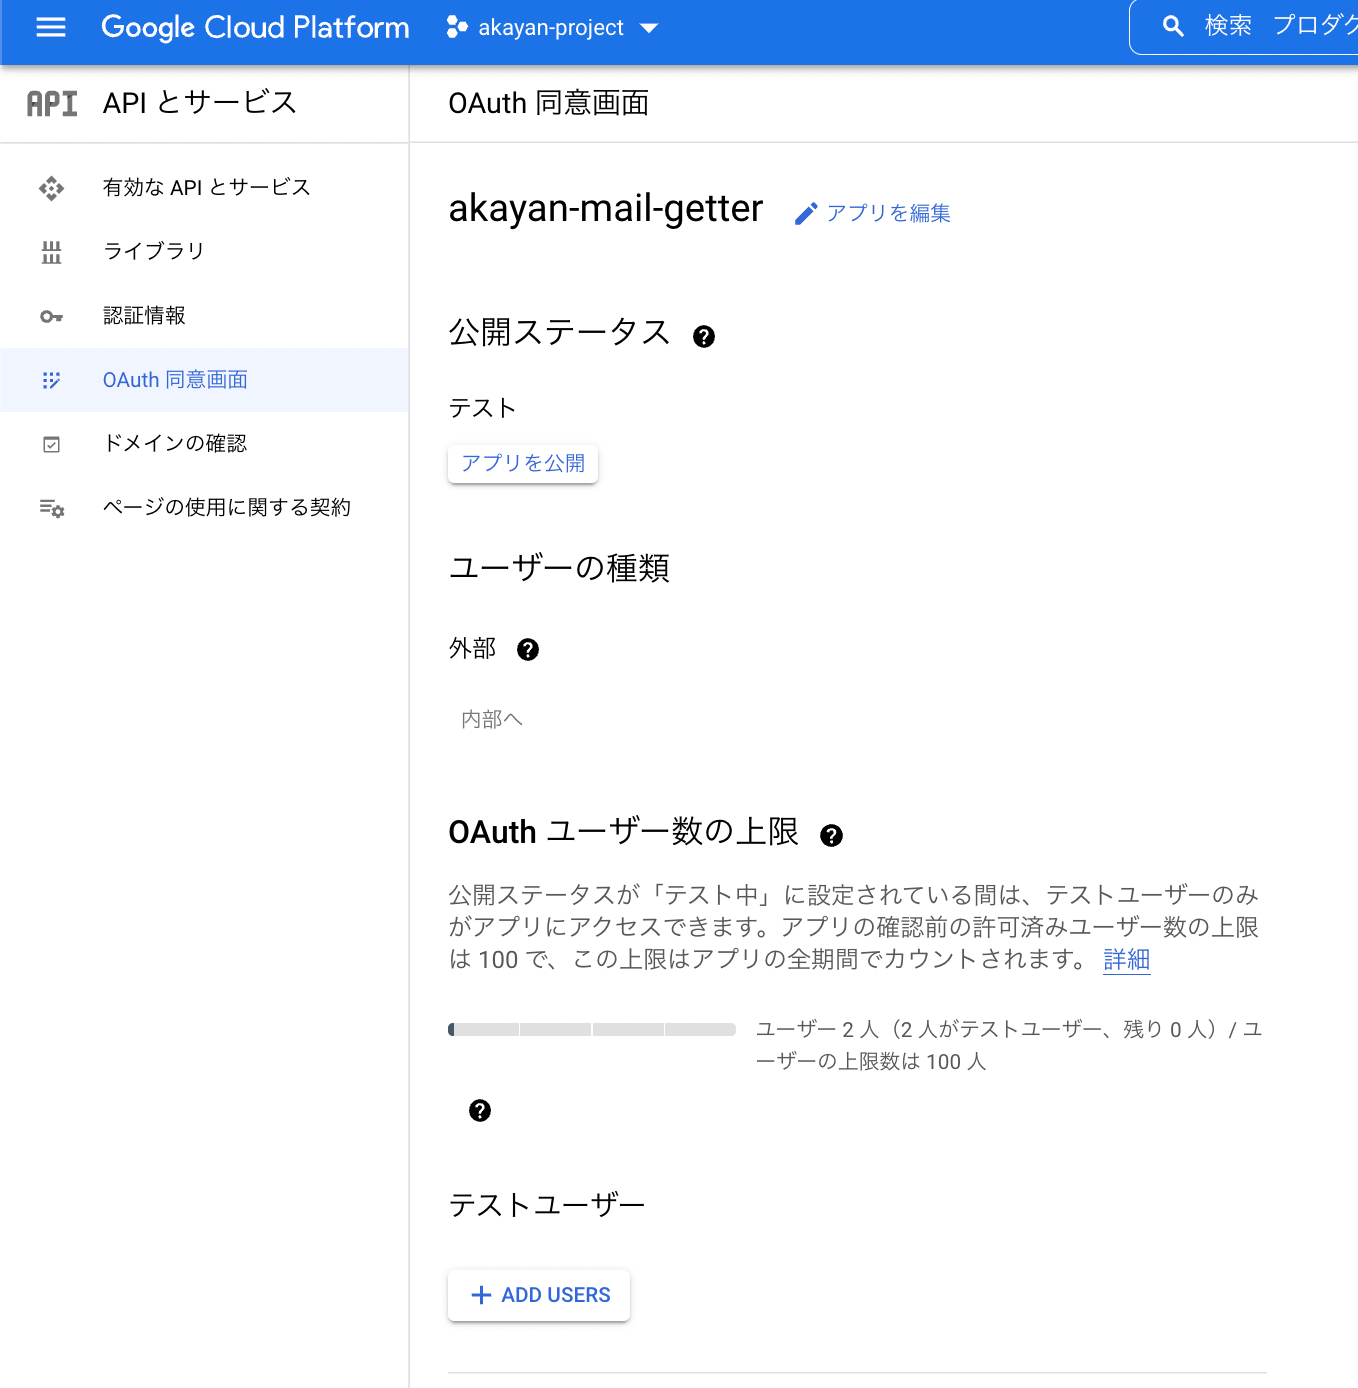This screenshot has height=1388, width=1358.
Task: Click the ADD USERS button
Action: [x=539, y=1295]
